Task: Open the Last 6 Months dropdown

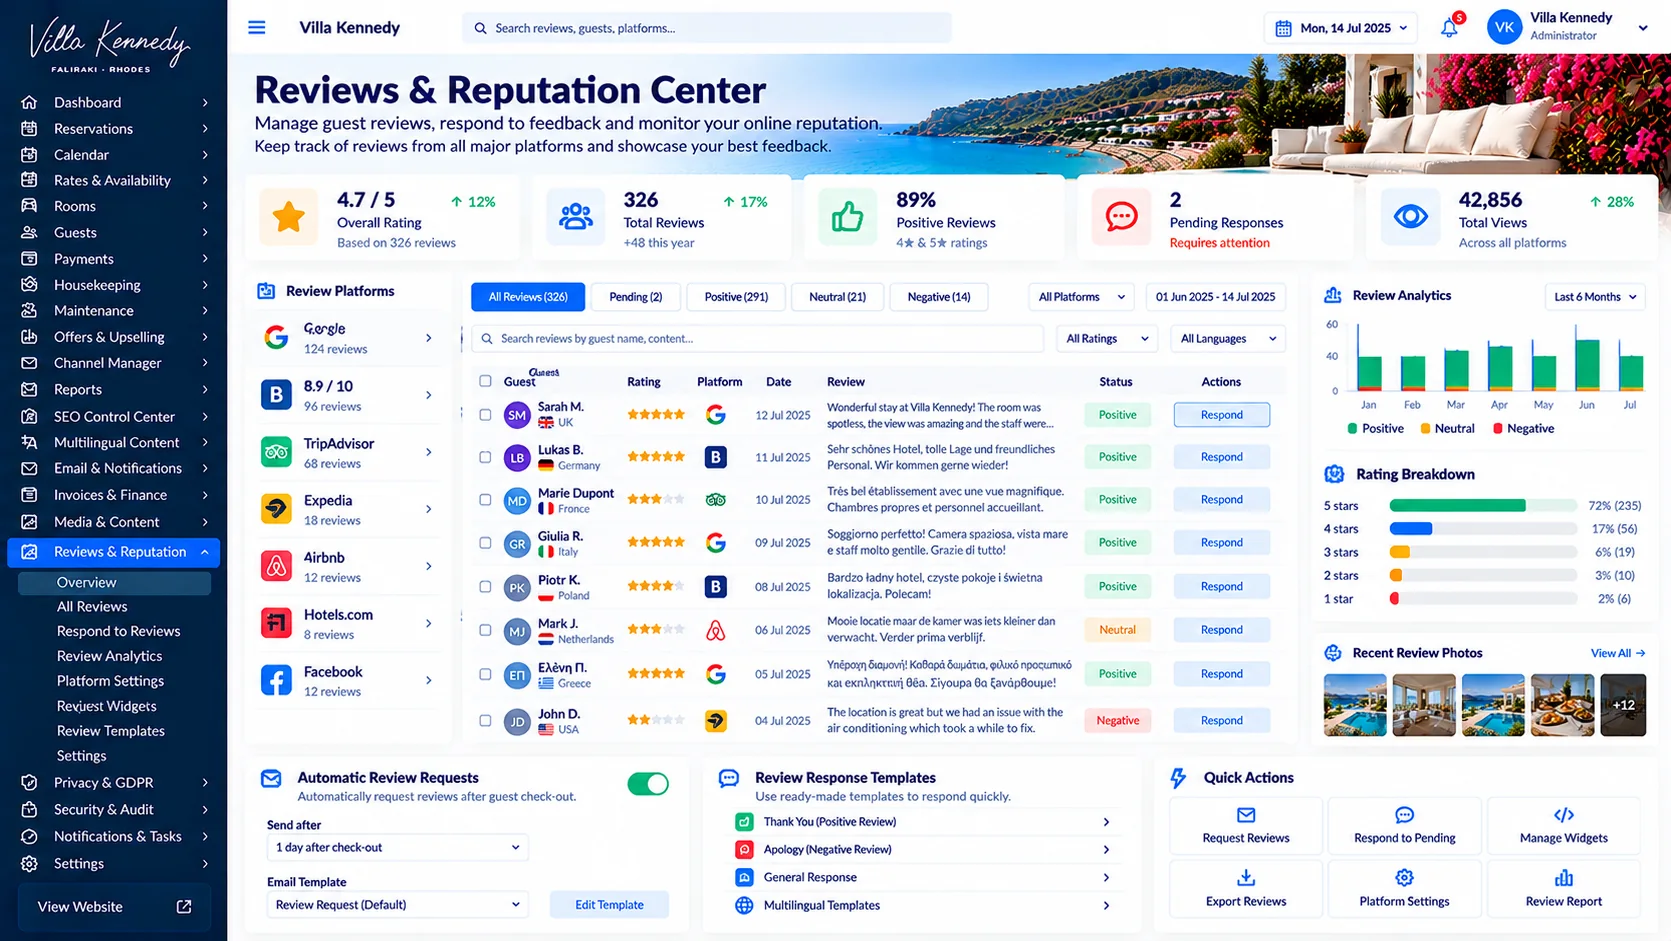Action: click(1595, 297)
